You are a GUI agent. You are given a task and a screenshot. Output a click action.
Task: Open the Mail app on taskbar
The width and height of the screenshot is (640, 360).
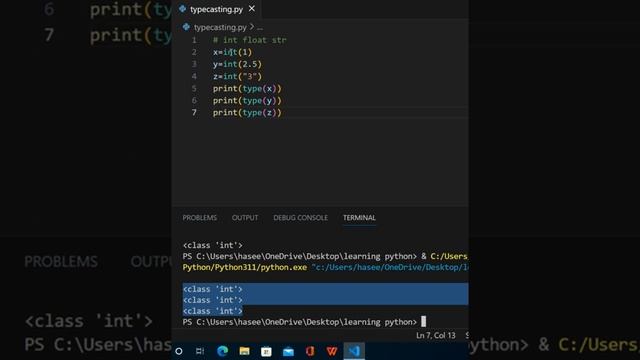(288, 351)
